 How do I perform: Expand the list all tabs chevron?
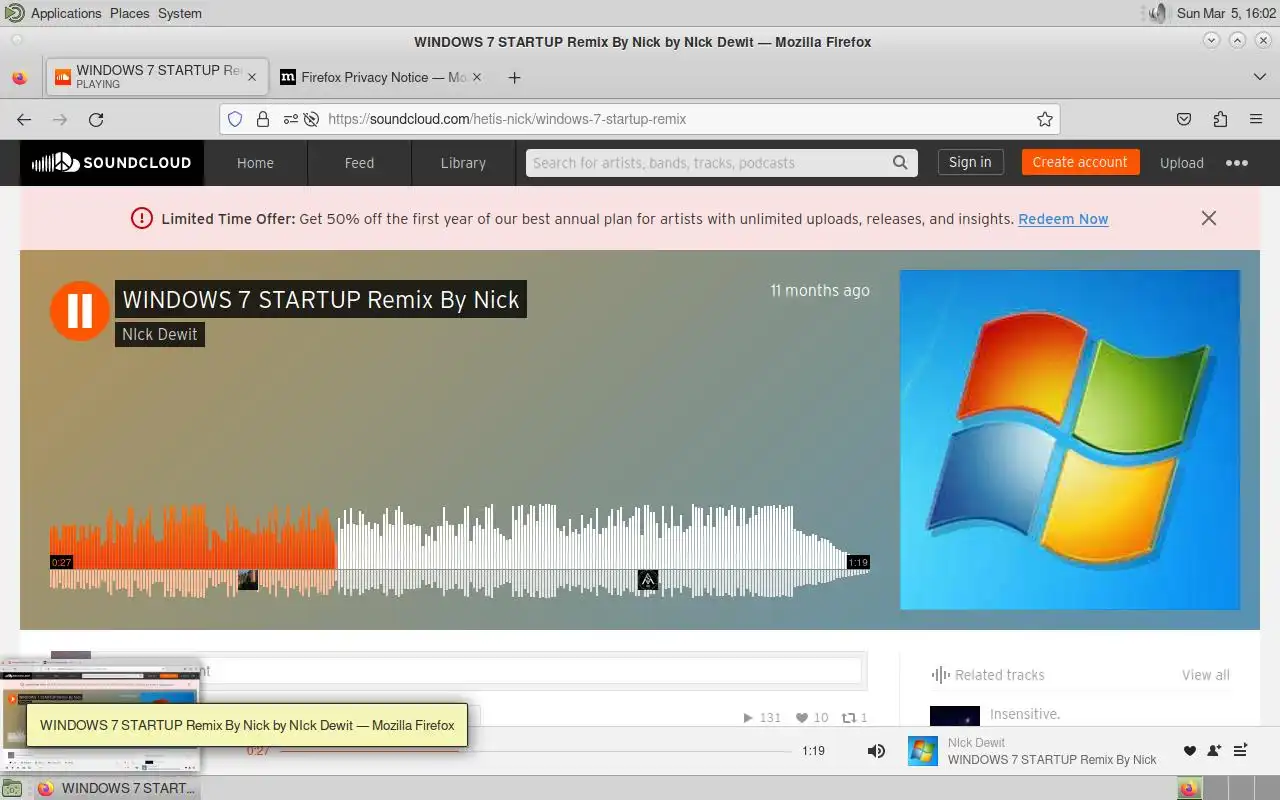click(1259, 77)
